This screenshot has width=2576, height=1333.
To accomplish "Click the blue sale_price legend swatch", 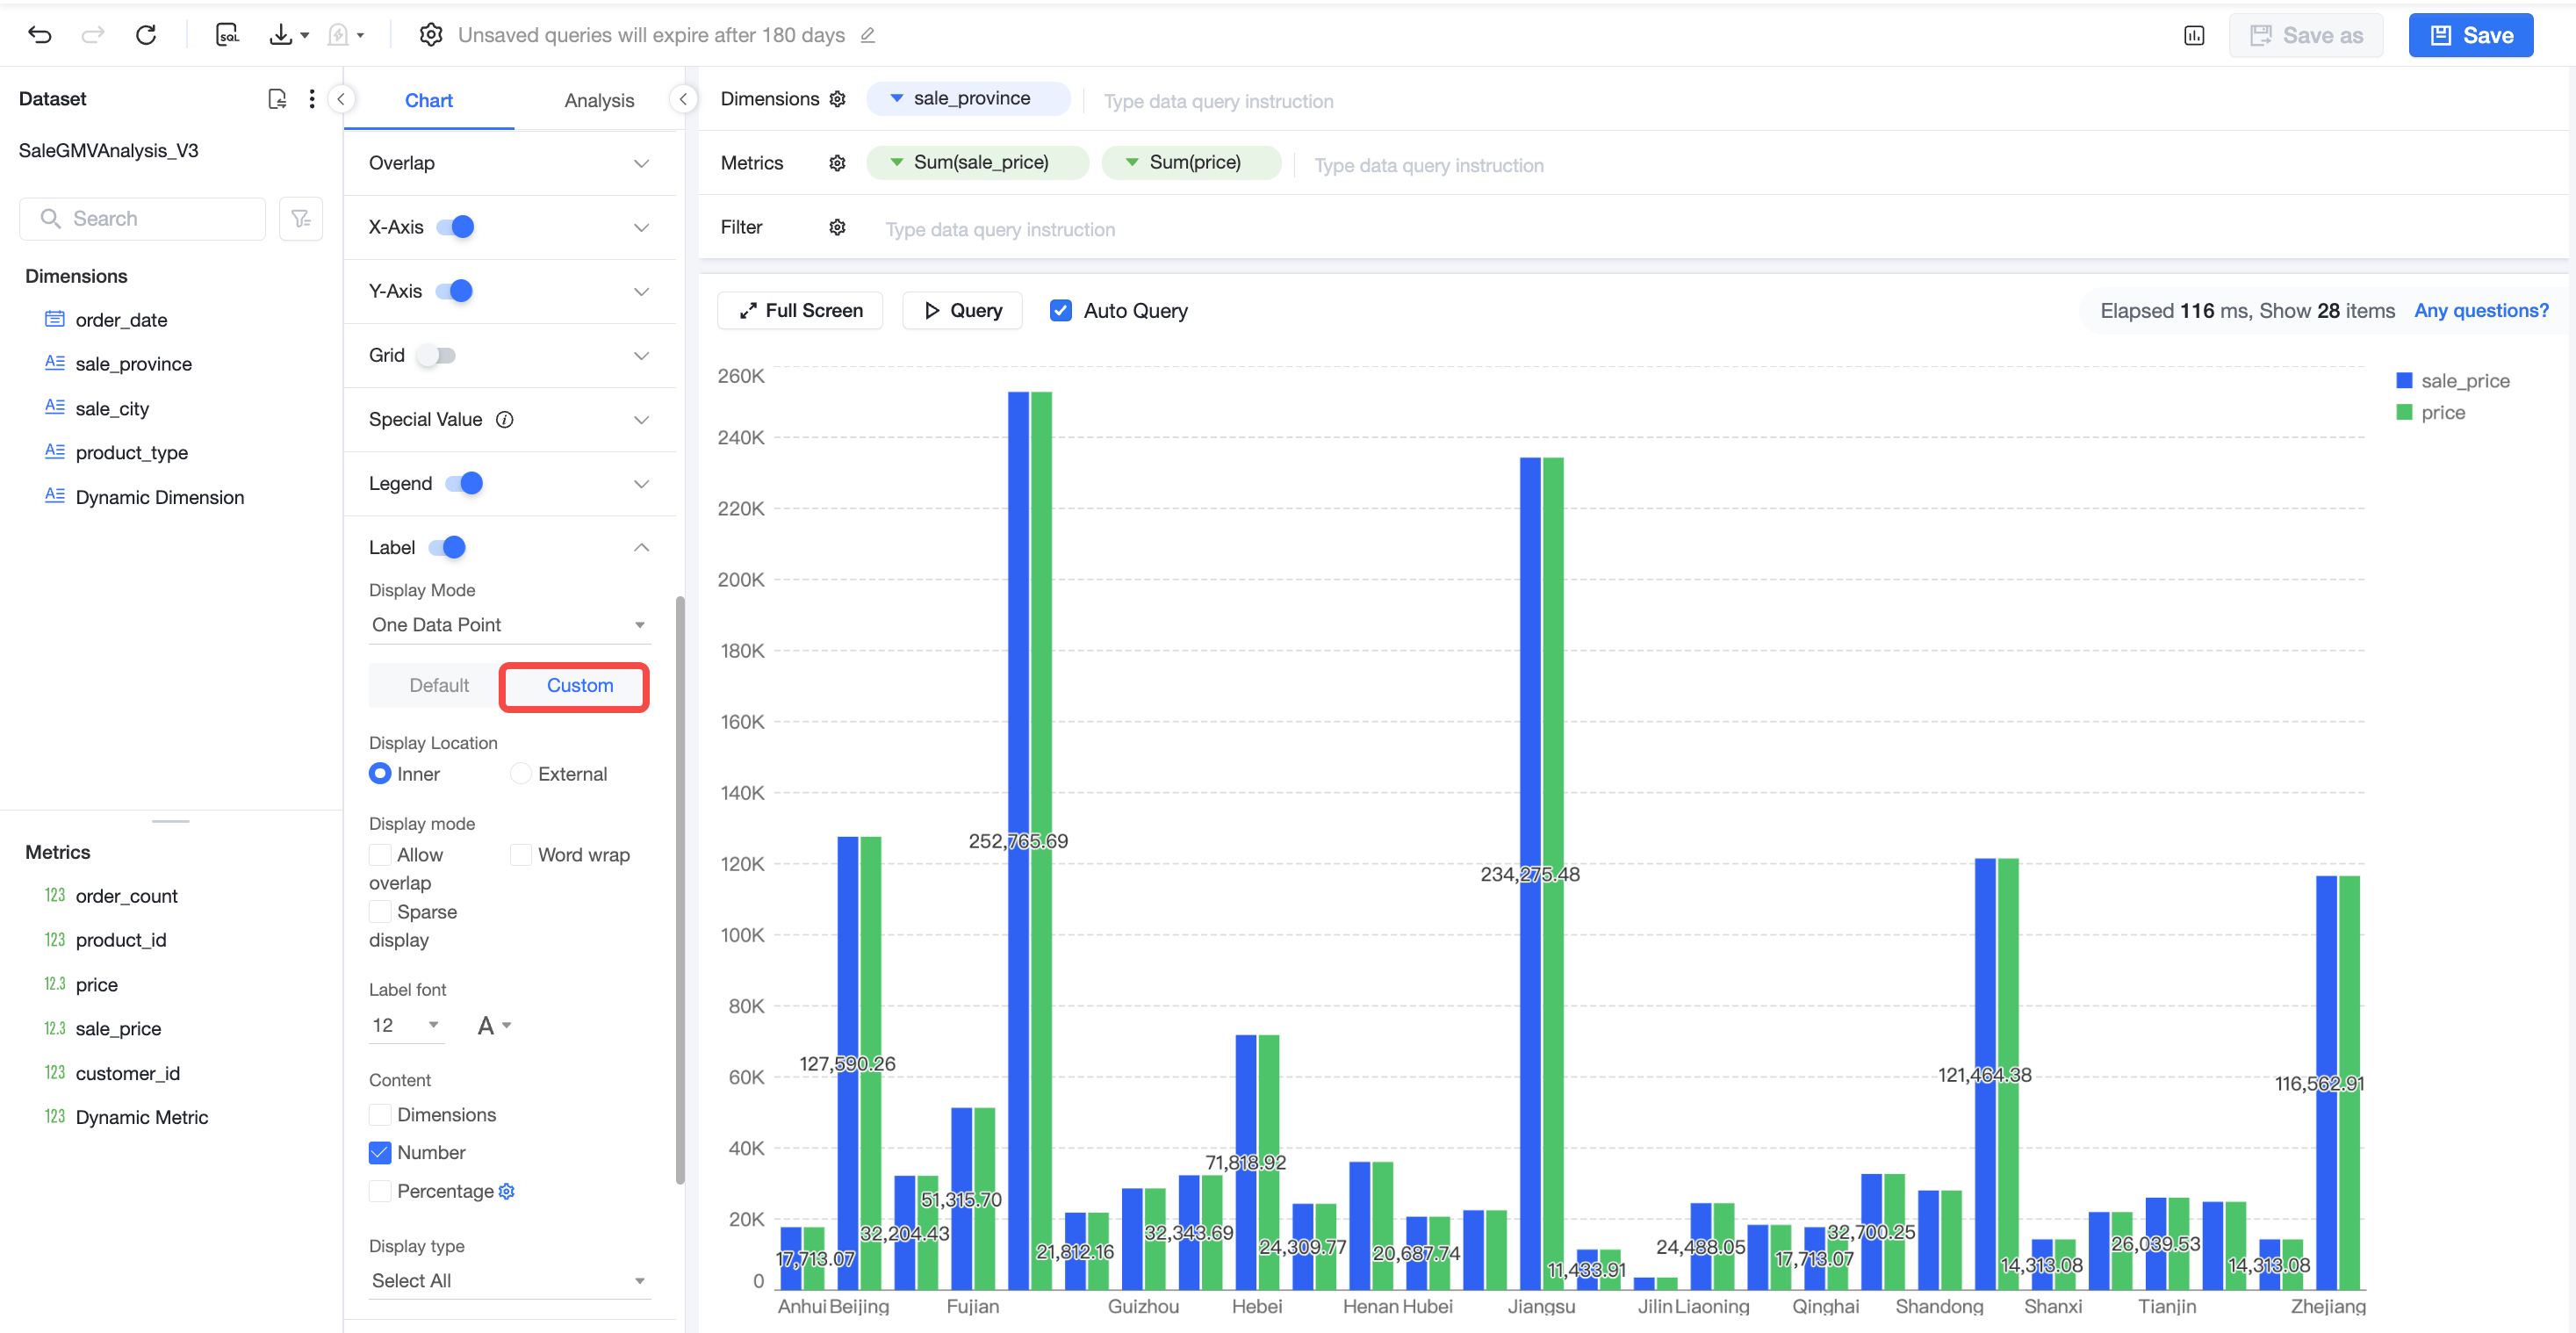I will (x=2405, y=381).
